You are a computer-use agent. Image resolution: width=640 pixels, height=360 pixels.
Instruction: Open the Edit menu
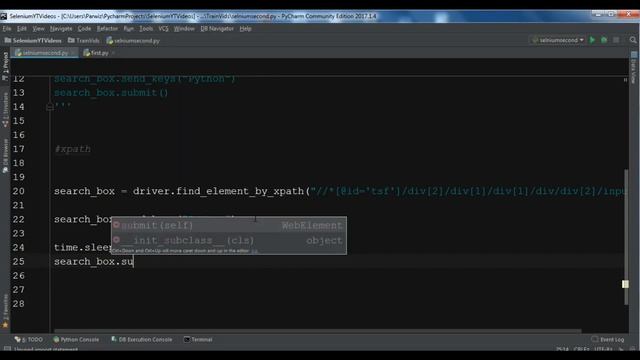(x=22, y=29)
